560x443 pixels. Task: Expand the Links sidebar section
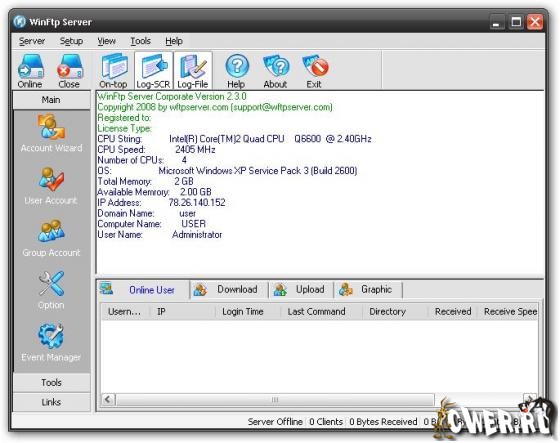(x=51, y=402)
